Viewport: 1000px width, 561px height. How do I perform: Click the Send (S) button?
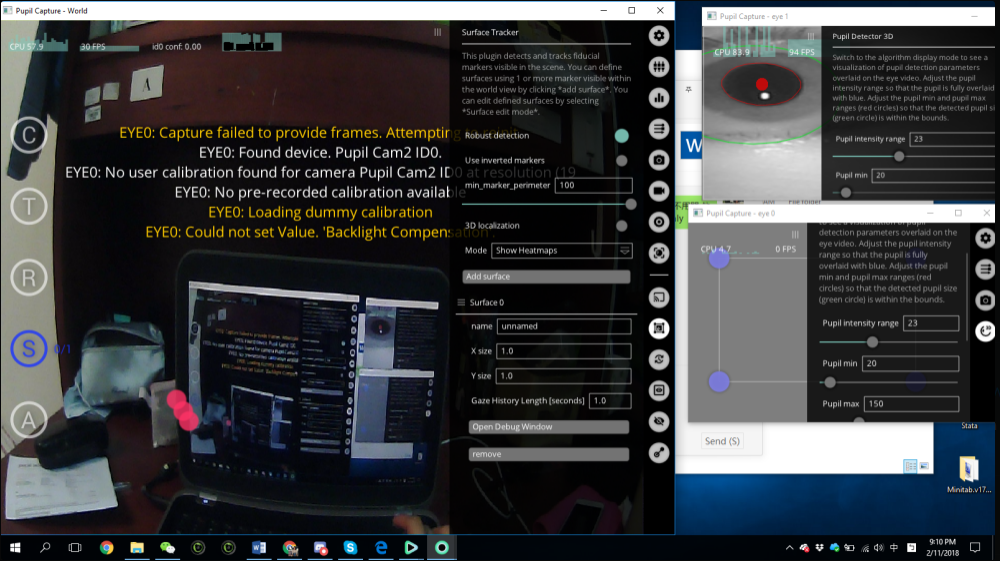722,441
